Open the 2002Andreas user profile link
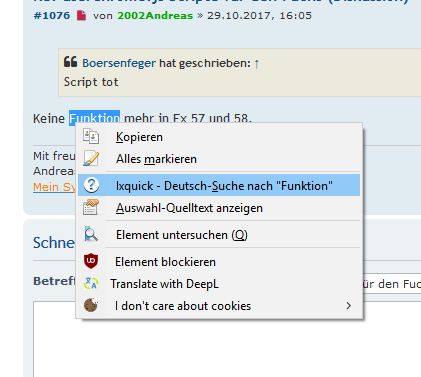421x377 pixels. [155, 16]
